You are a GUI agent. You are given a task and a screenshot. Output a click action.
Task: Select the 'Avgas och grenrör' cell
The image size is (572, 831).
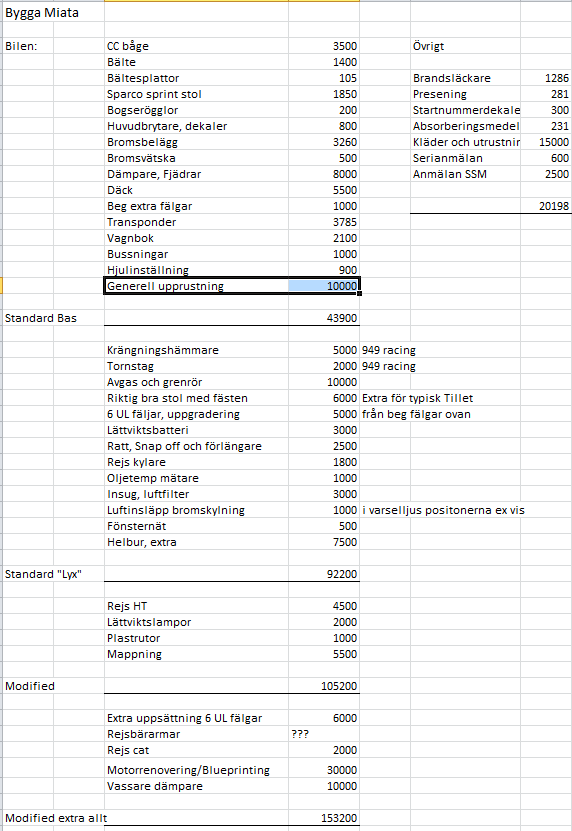pyautogui.click(x=196, y=382)
